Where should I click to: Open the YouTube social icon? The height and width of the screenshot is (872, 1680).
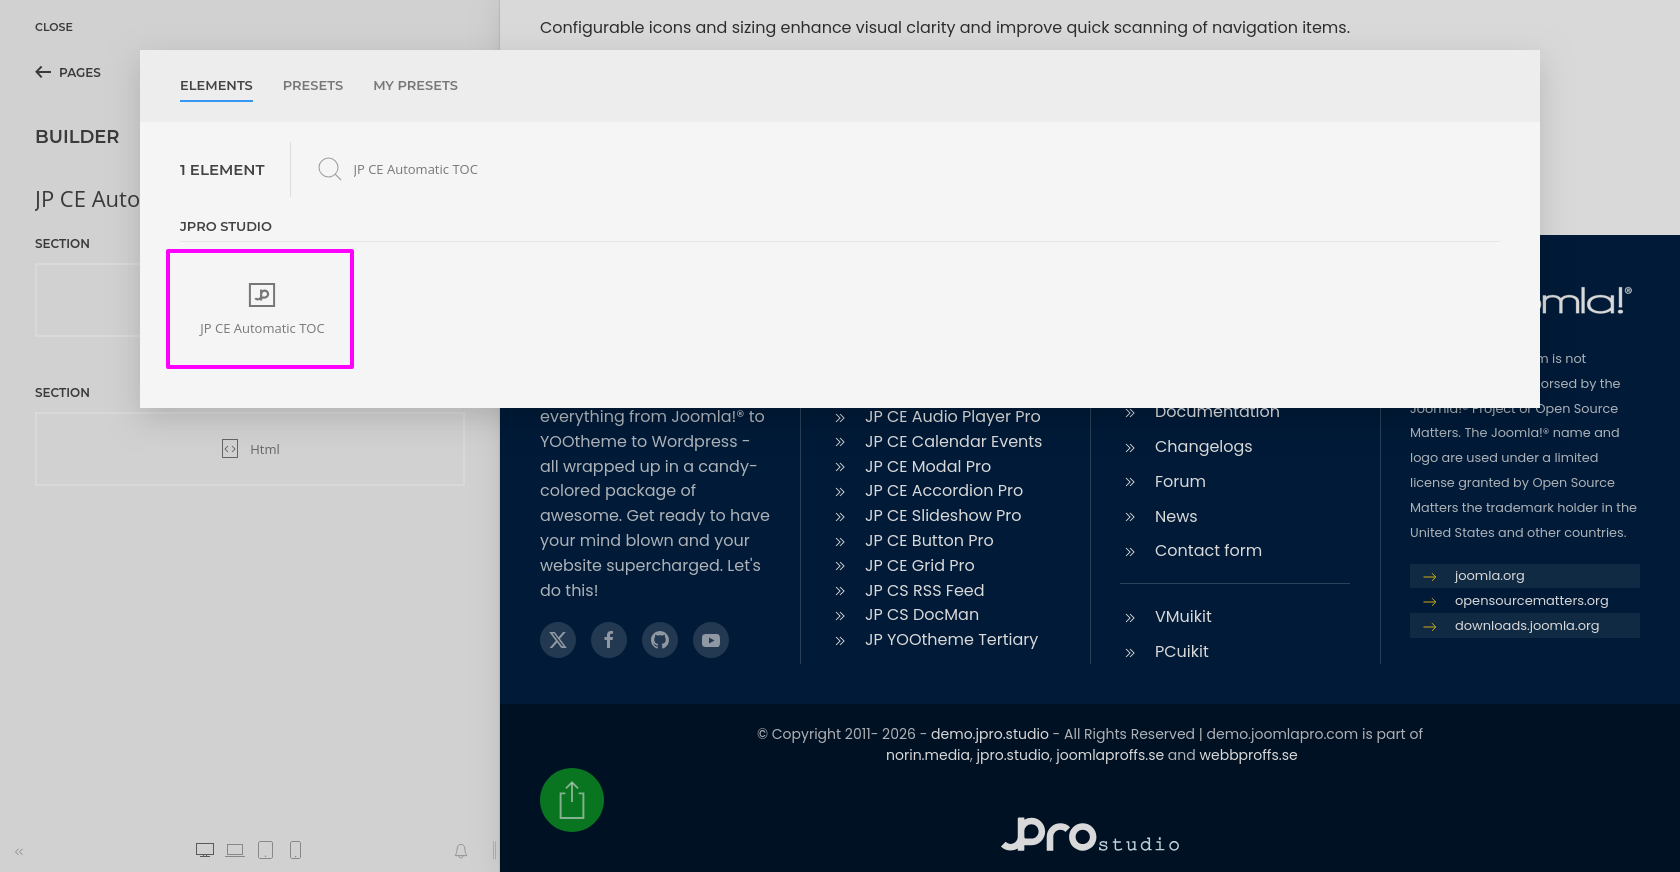click(711, 640)
